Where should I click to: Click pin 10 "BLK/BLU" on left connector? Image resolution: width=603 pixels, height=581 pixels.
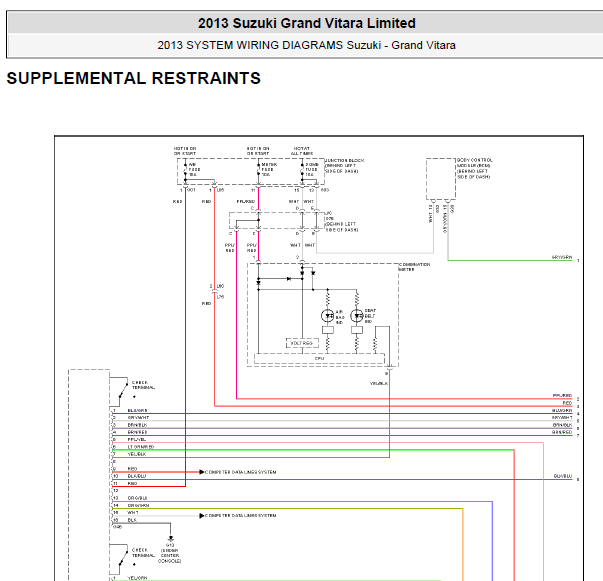(x=137, y=476)
